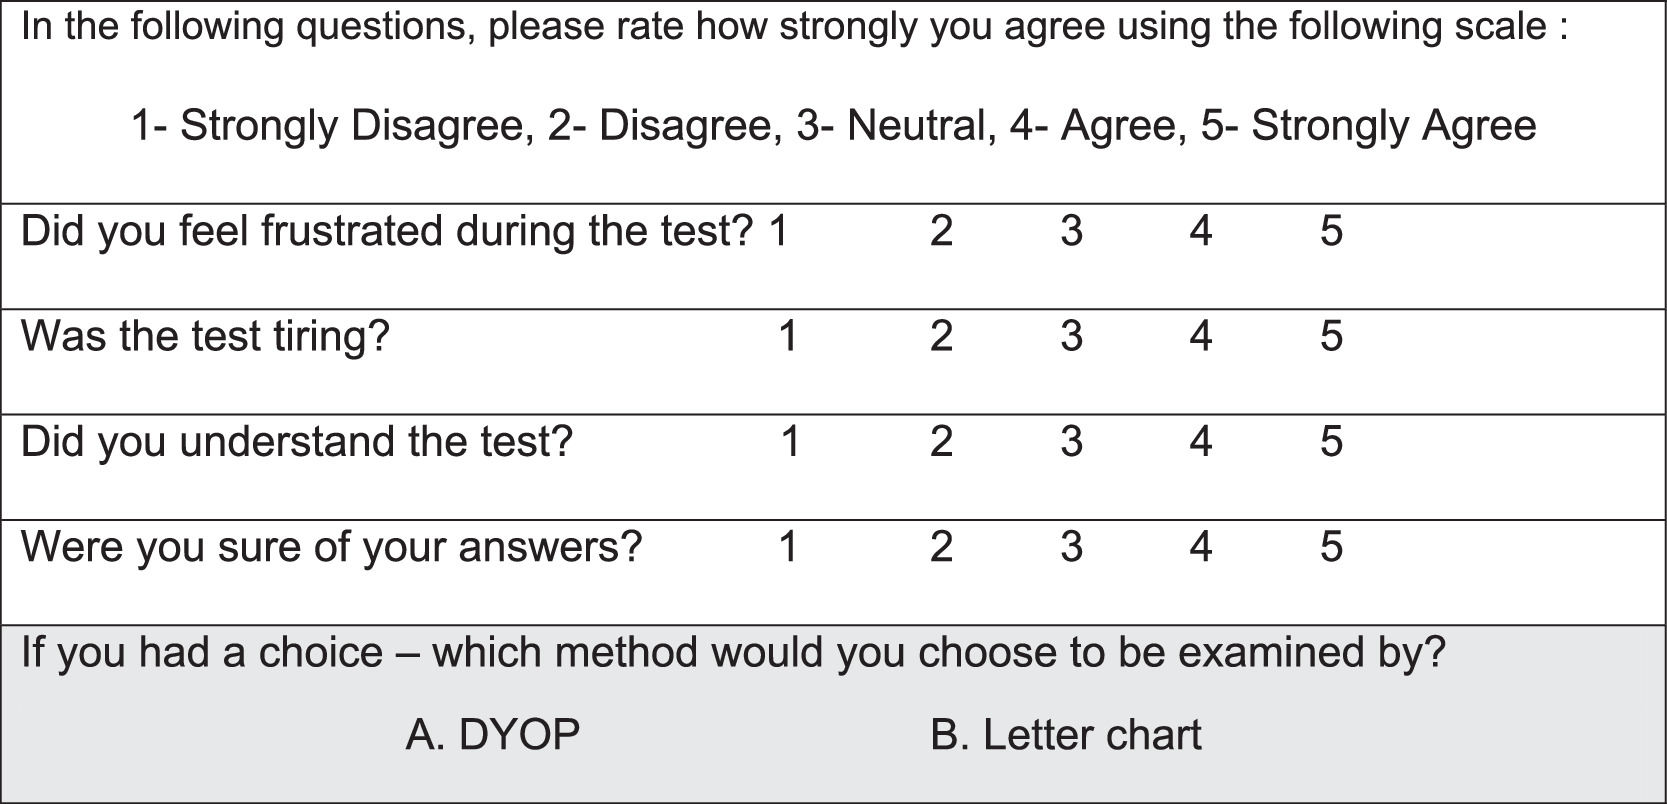Mark rating 5 for 'Were you sure of your answers?'

(1331, 547)
